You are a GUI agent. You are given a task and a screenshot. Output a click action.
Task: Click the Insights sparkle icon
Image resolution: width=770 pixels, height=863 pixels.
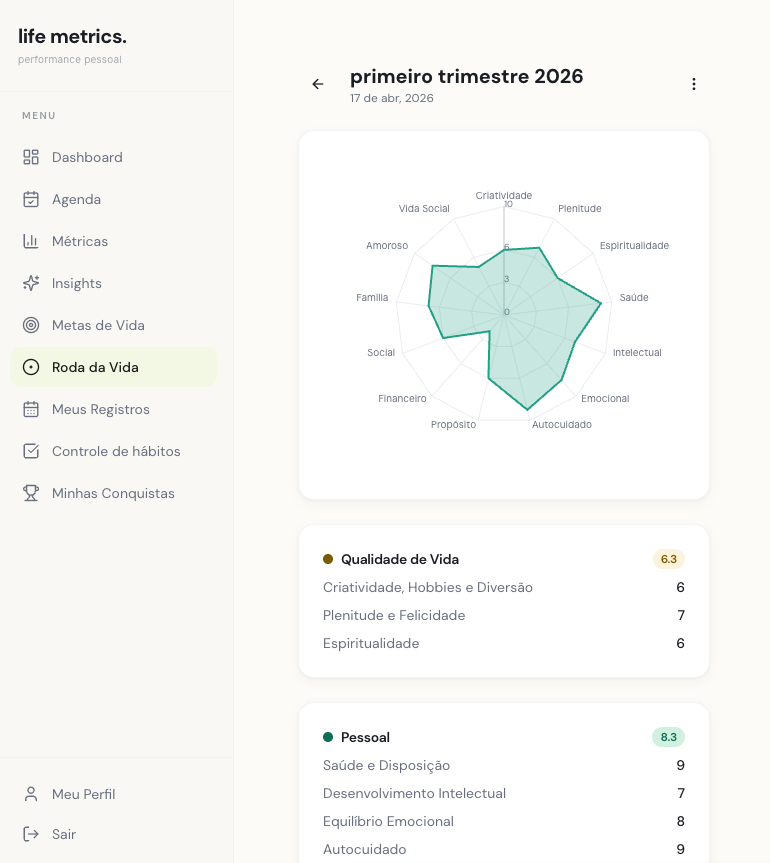click(31, 283)
